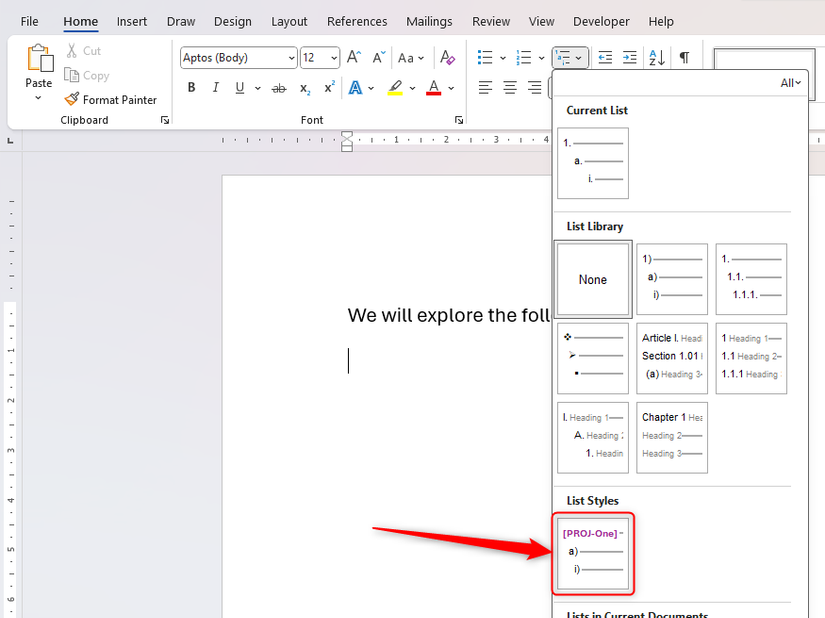Click the Show/Hide paragraph marks icon

[685, 58]
